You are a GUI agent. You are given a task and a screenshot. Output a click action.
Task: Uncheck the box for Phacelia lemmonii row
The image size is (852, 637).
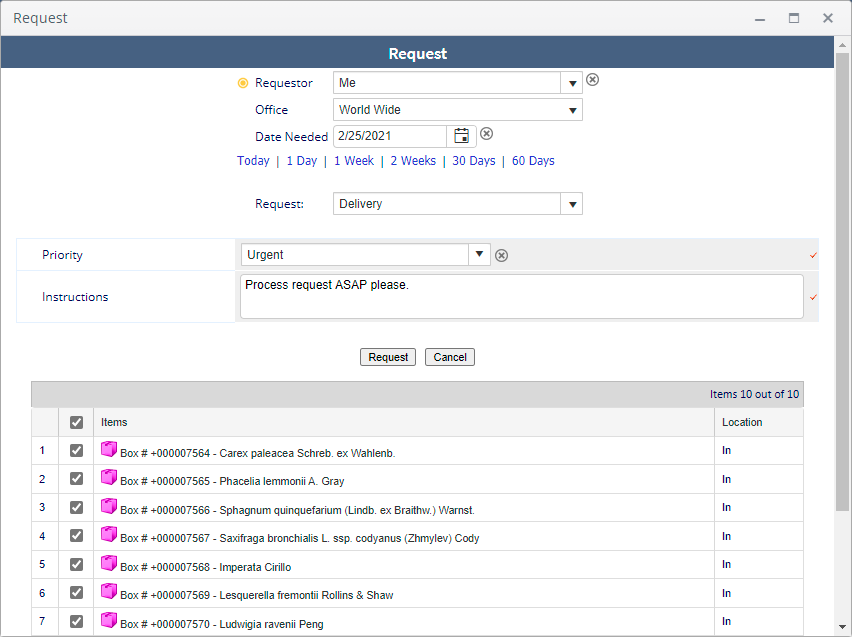pyautogui.click(x=77, y=479)
